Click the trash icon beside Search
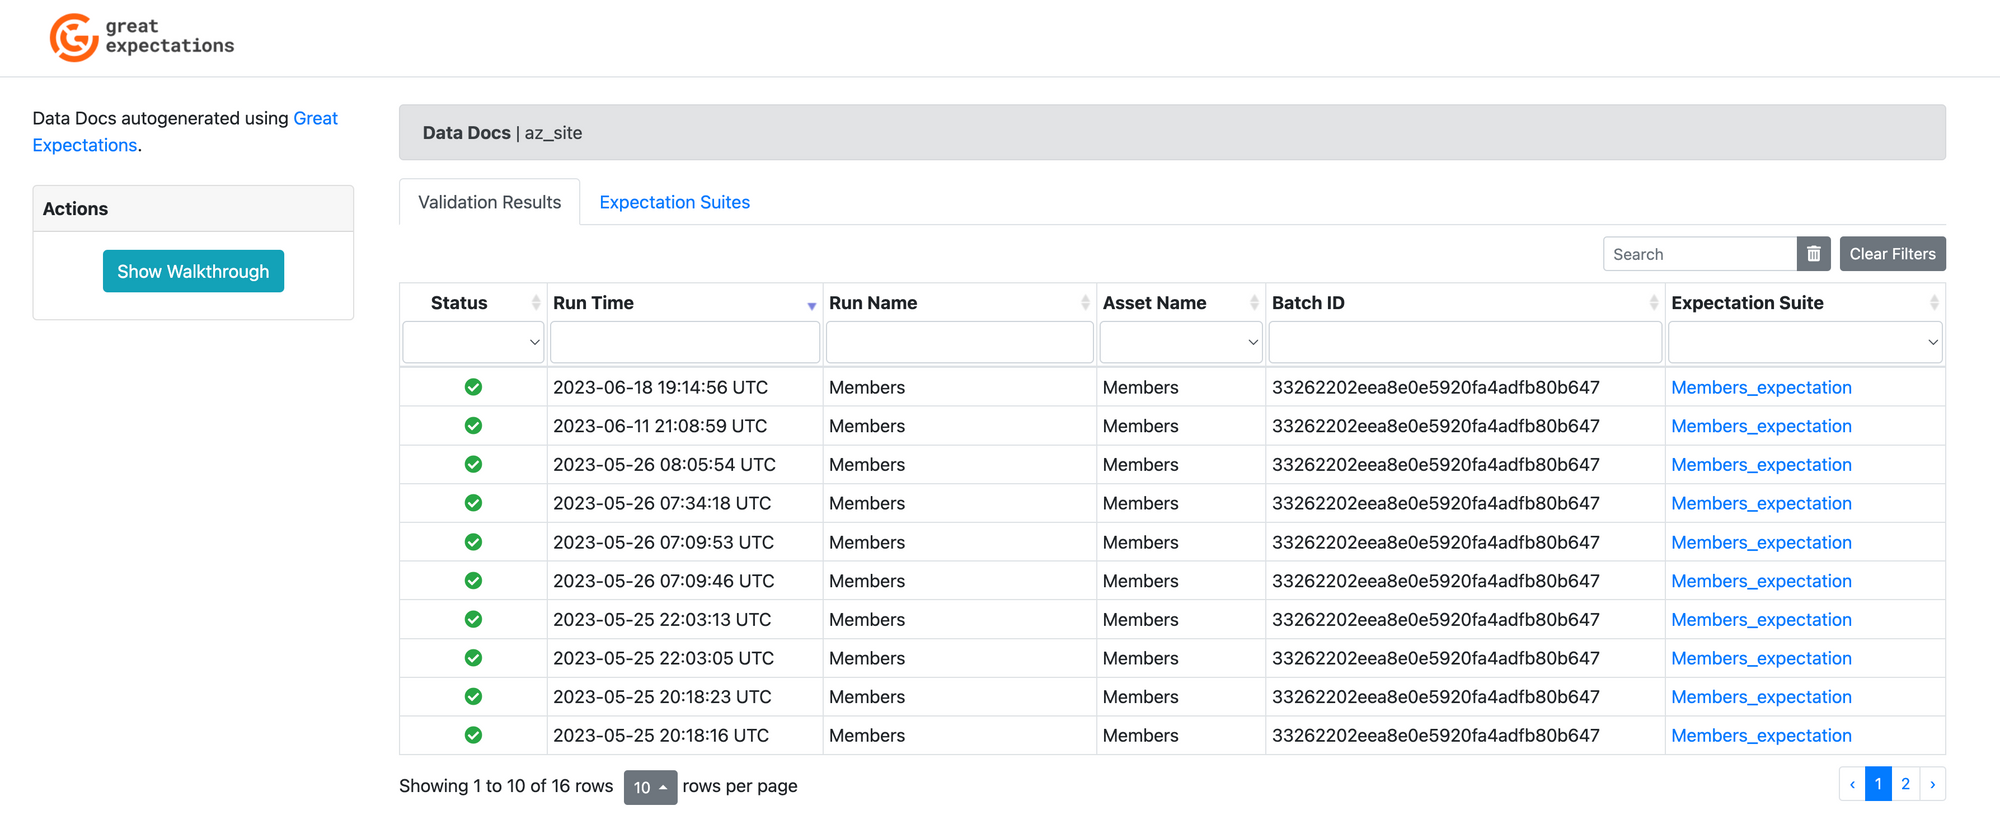2000x813 pixels. [x=1813, y=254]
